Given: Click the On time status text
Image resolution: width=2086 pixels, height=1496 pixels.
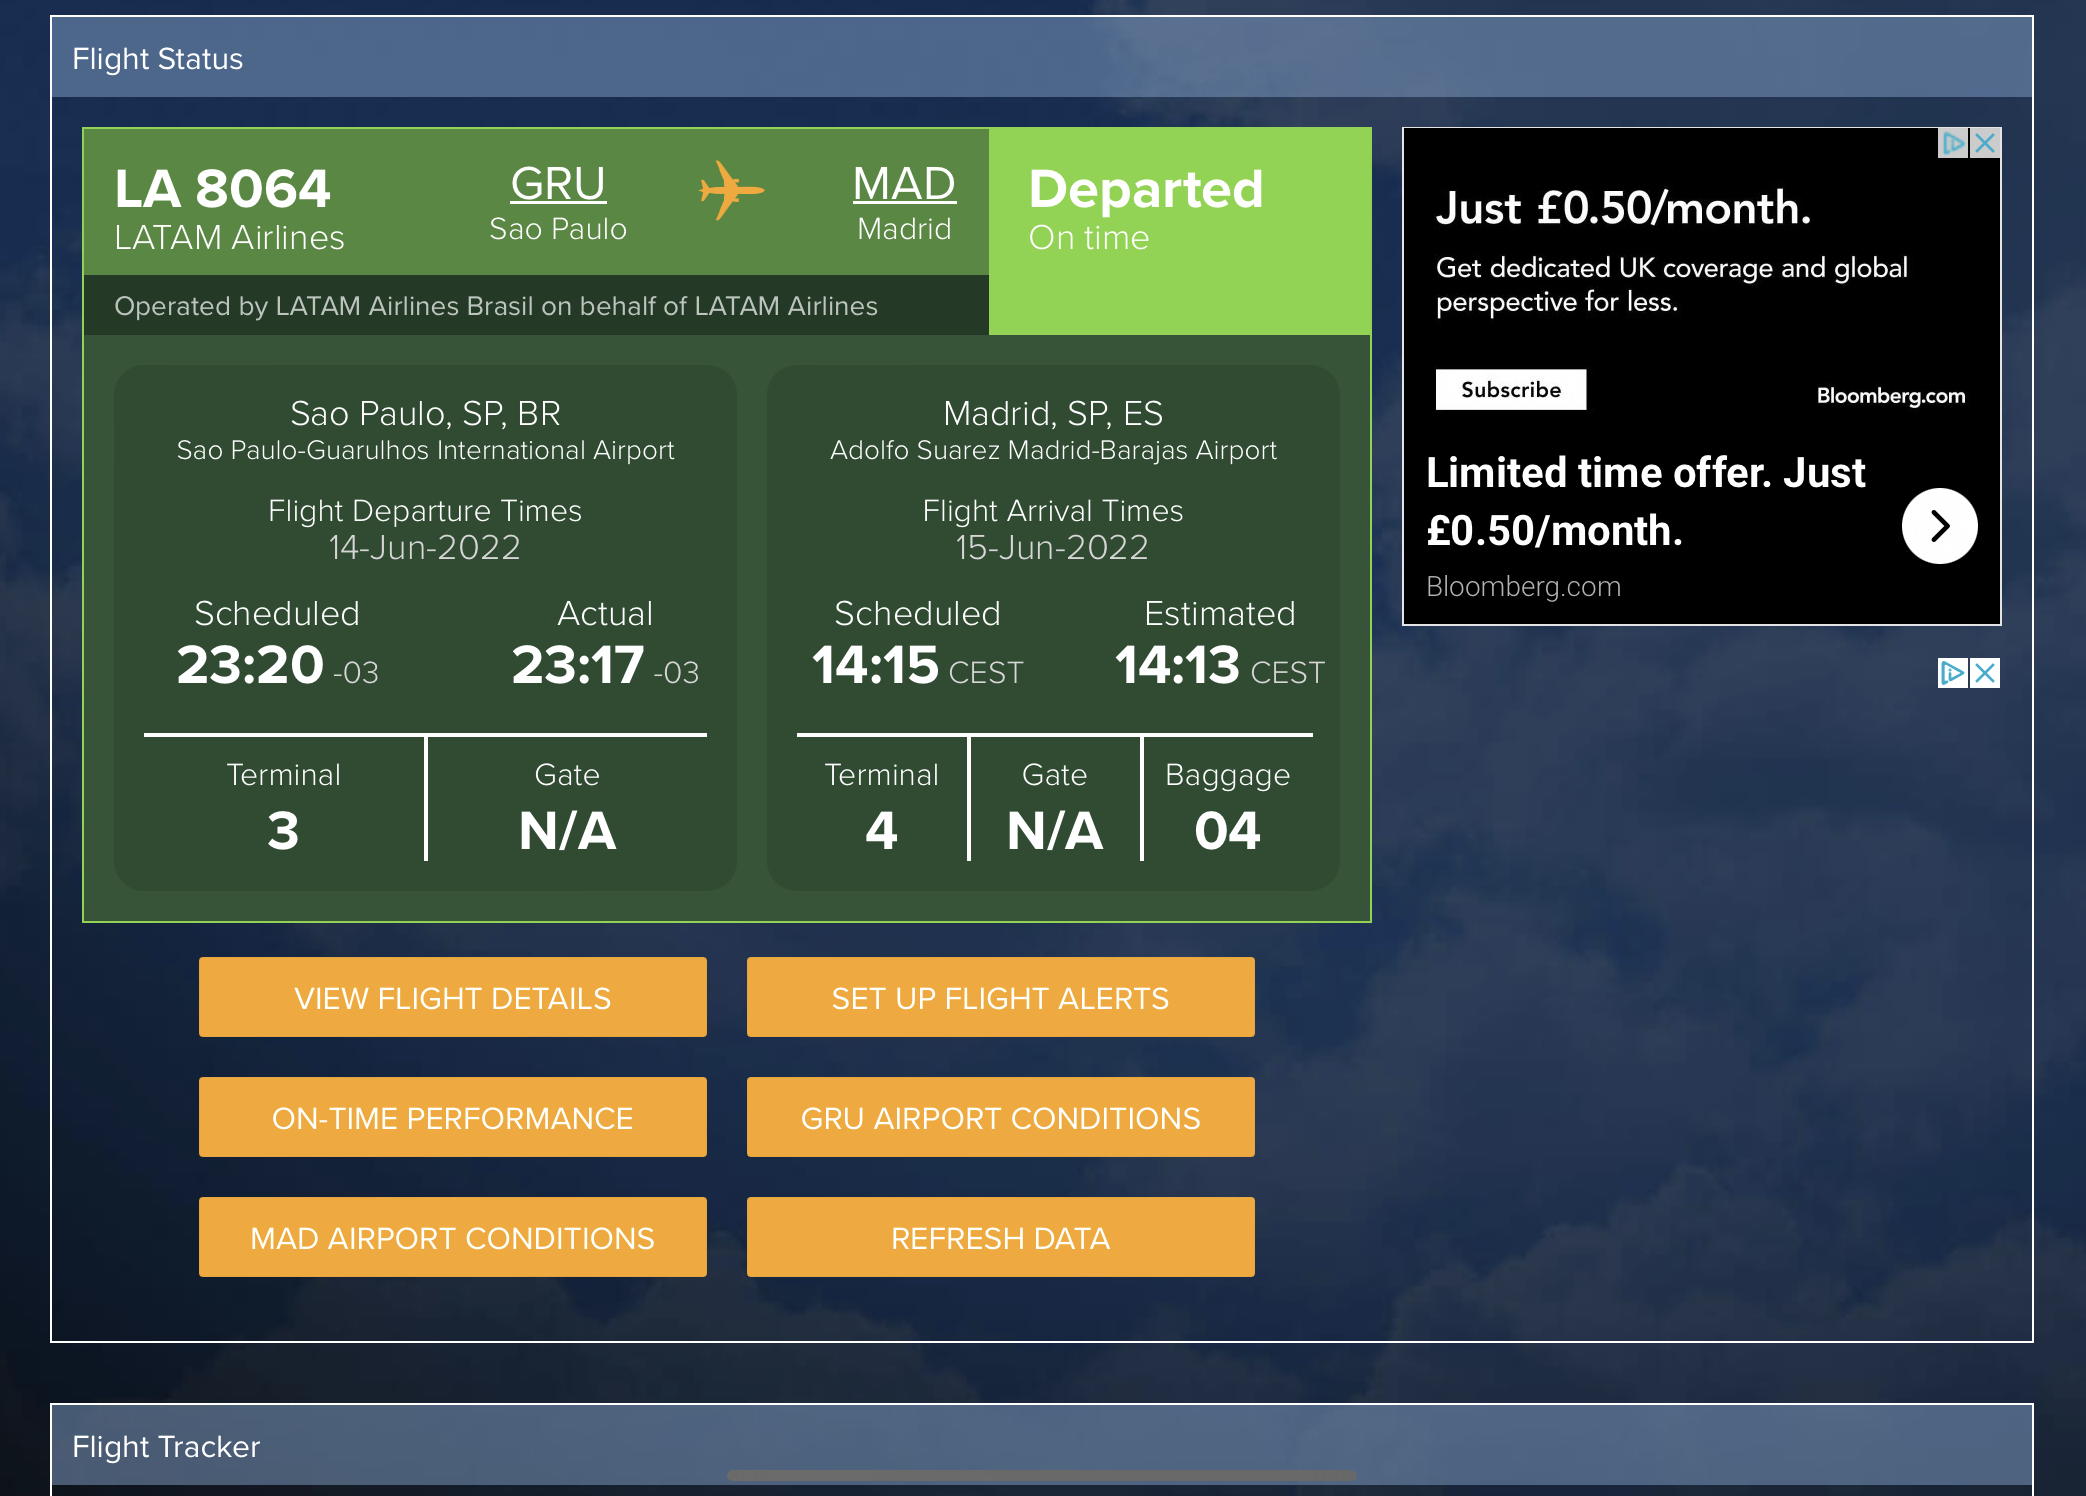Looking at the screenshot, I should click(1089, 238).
